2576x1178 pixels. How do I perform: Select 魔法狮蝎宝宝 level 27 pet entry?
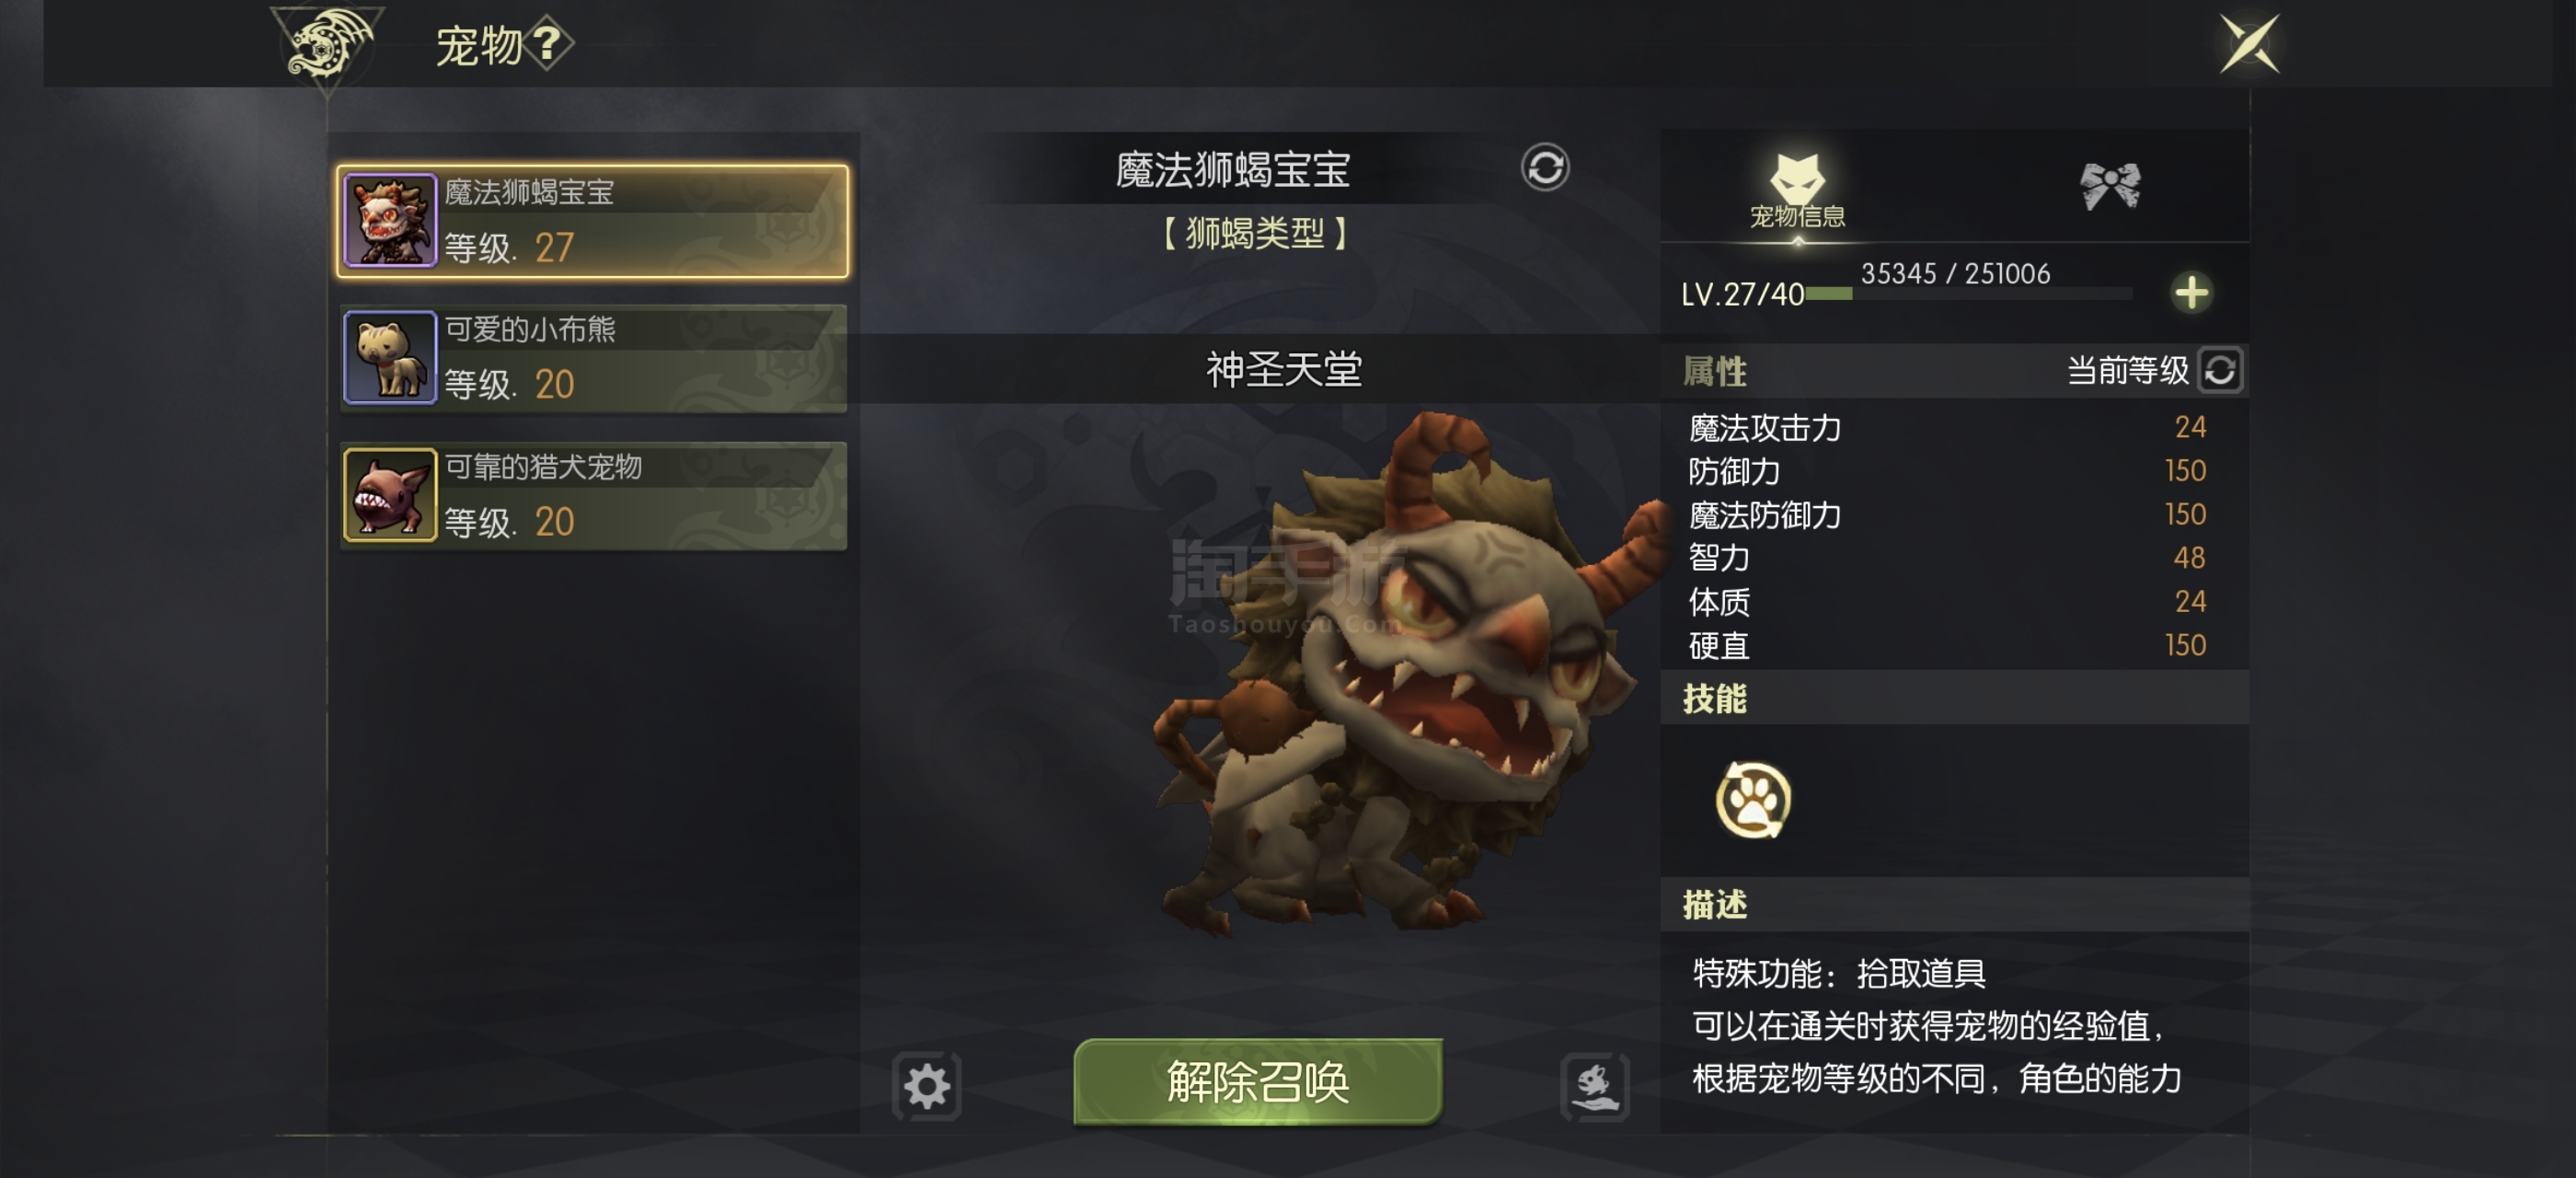tap(593, 221)
